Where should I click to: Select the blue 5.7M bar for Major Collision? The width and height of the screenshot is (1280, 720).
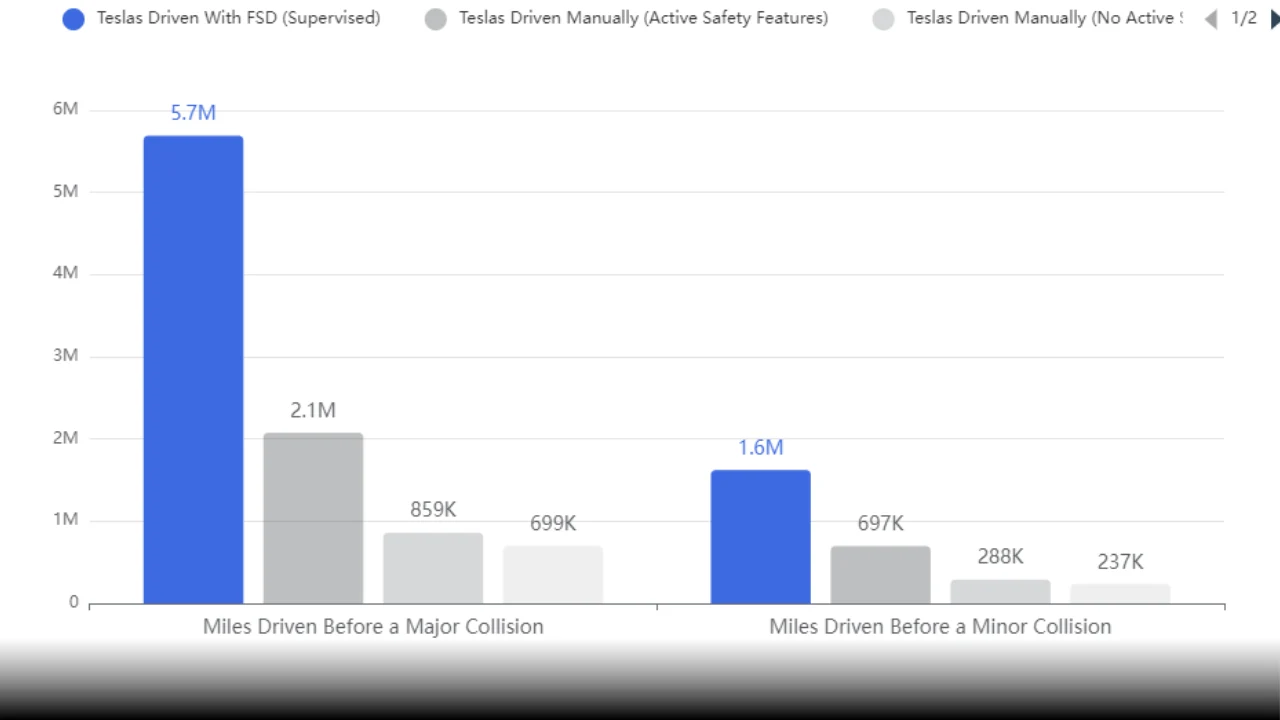coord(193,370)
